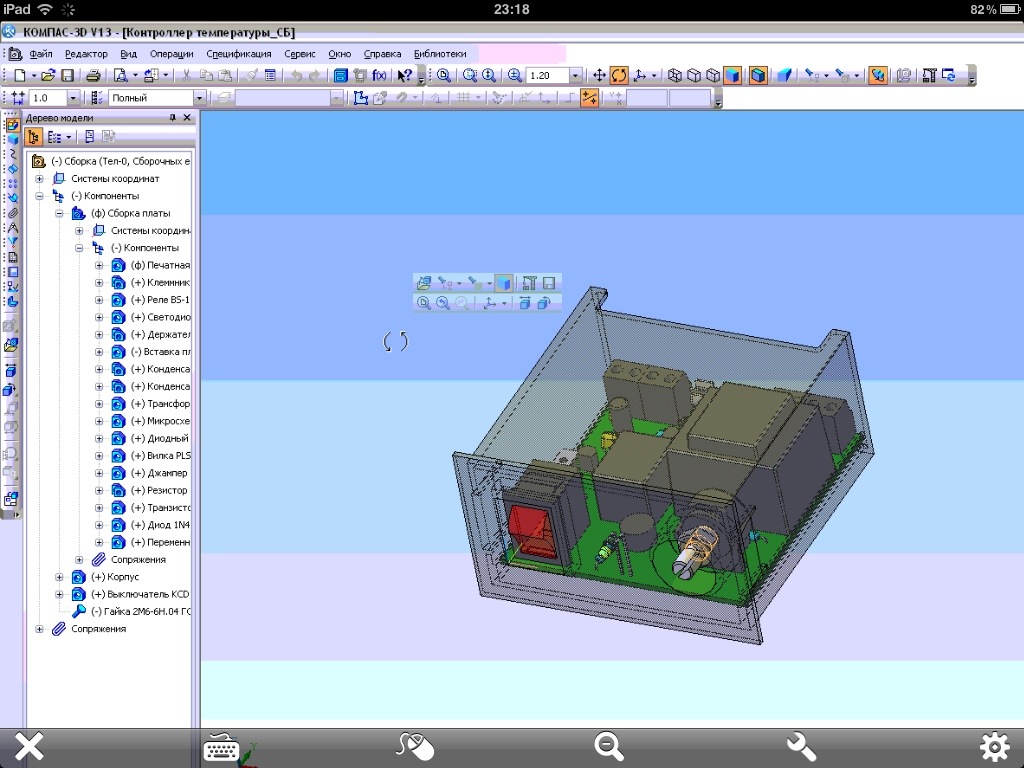Expand the Корпус tree node

(59, 577)
